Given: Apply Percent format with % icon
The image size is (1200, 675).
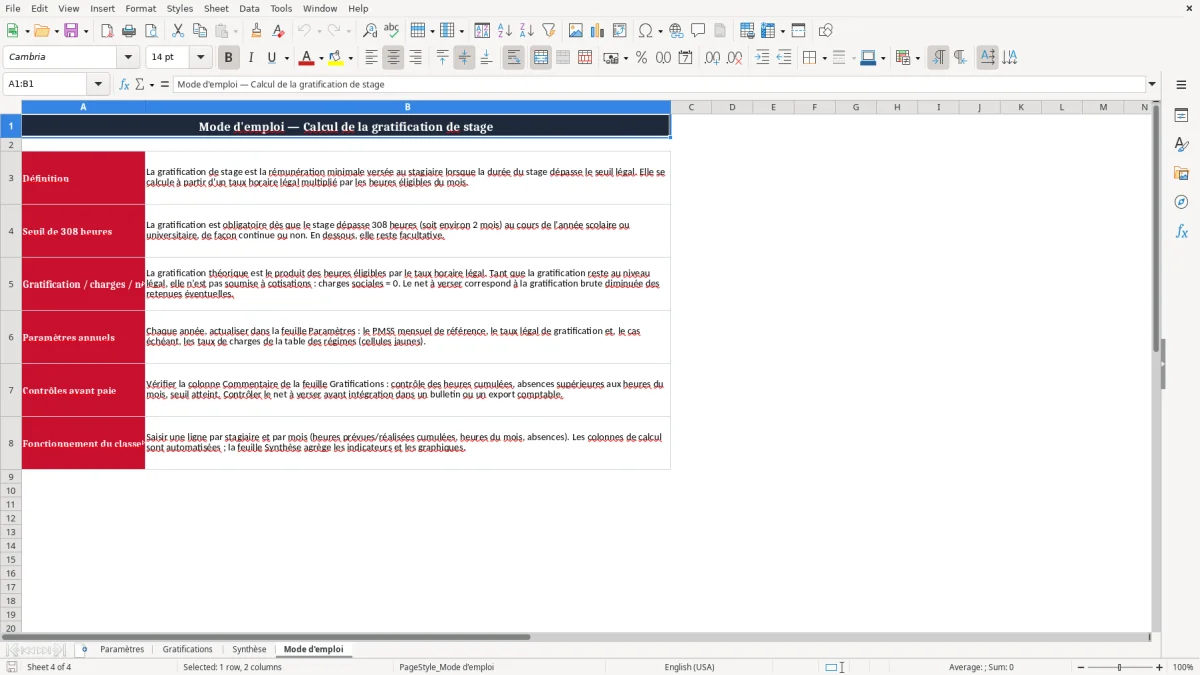Looking at the screenshot, I should pyautogui.click(x=641, y=58).
